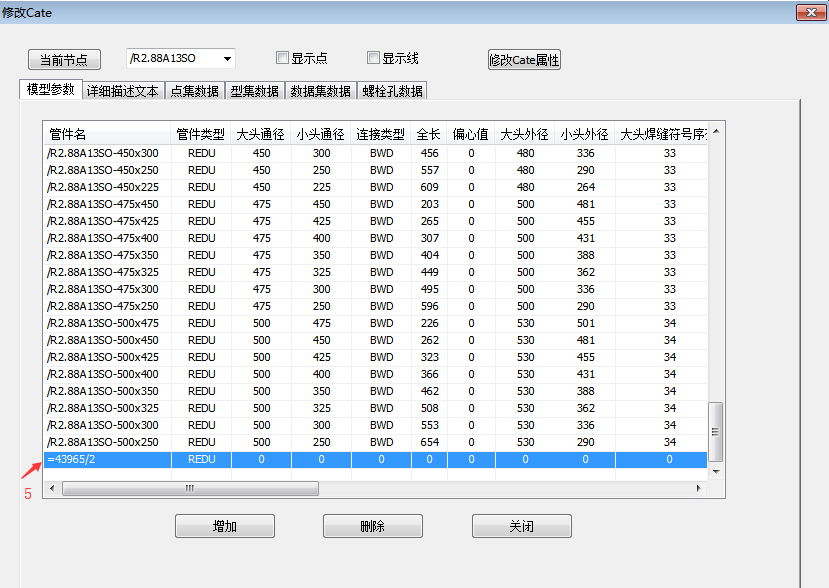Switch to the 点集数据 tab
Screen dimensions: 829x588
click(x=194, y=91)
